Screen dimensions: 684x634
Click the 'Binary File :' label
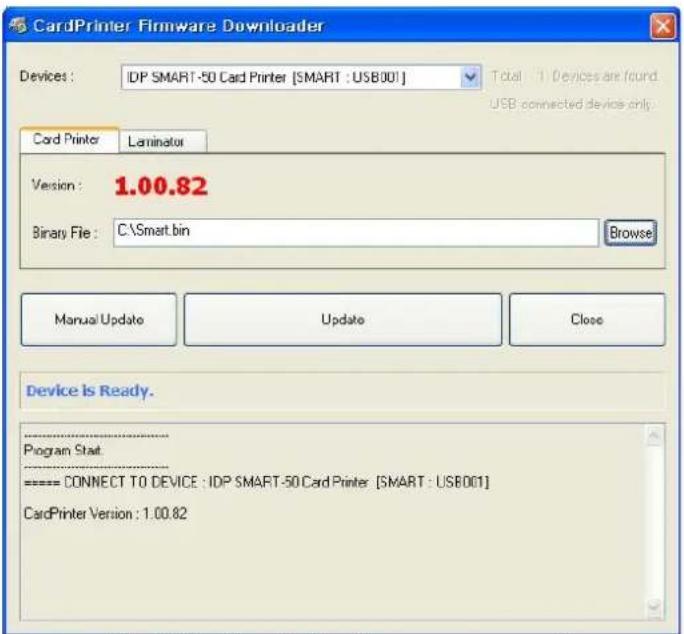tap(65, 233)
